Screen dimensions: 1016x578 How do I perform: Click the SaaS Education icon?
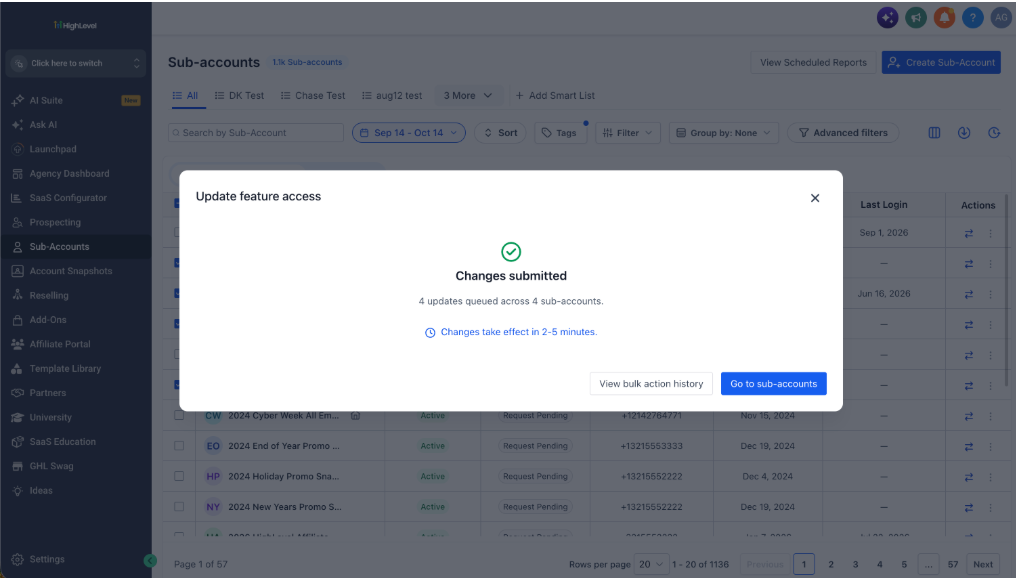point(17,442)
